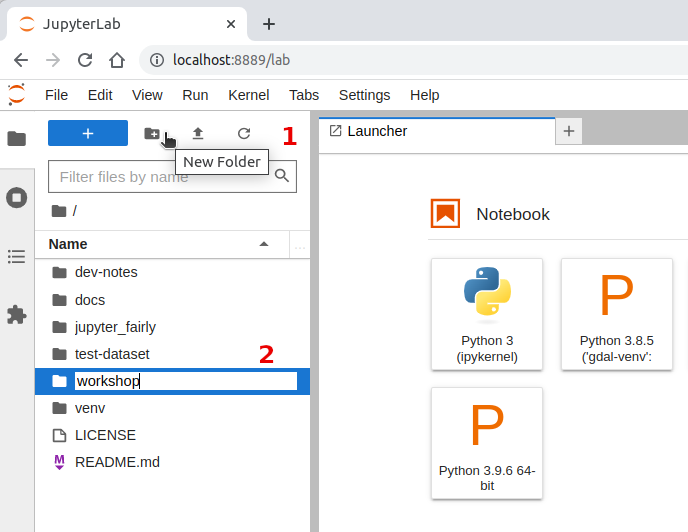Sort files by Name column header
Image resolution: width=688 pixels, height=532 pixels.
click(162, 244)
